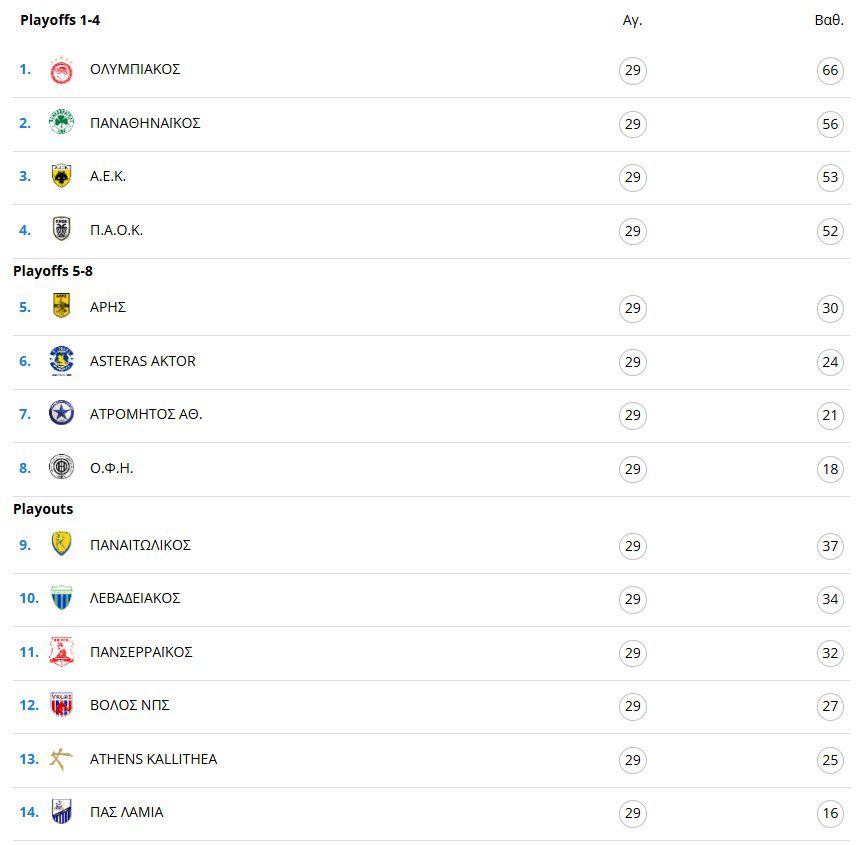Click the Olympiacos club crest icon

tap(61, 70)
